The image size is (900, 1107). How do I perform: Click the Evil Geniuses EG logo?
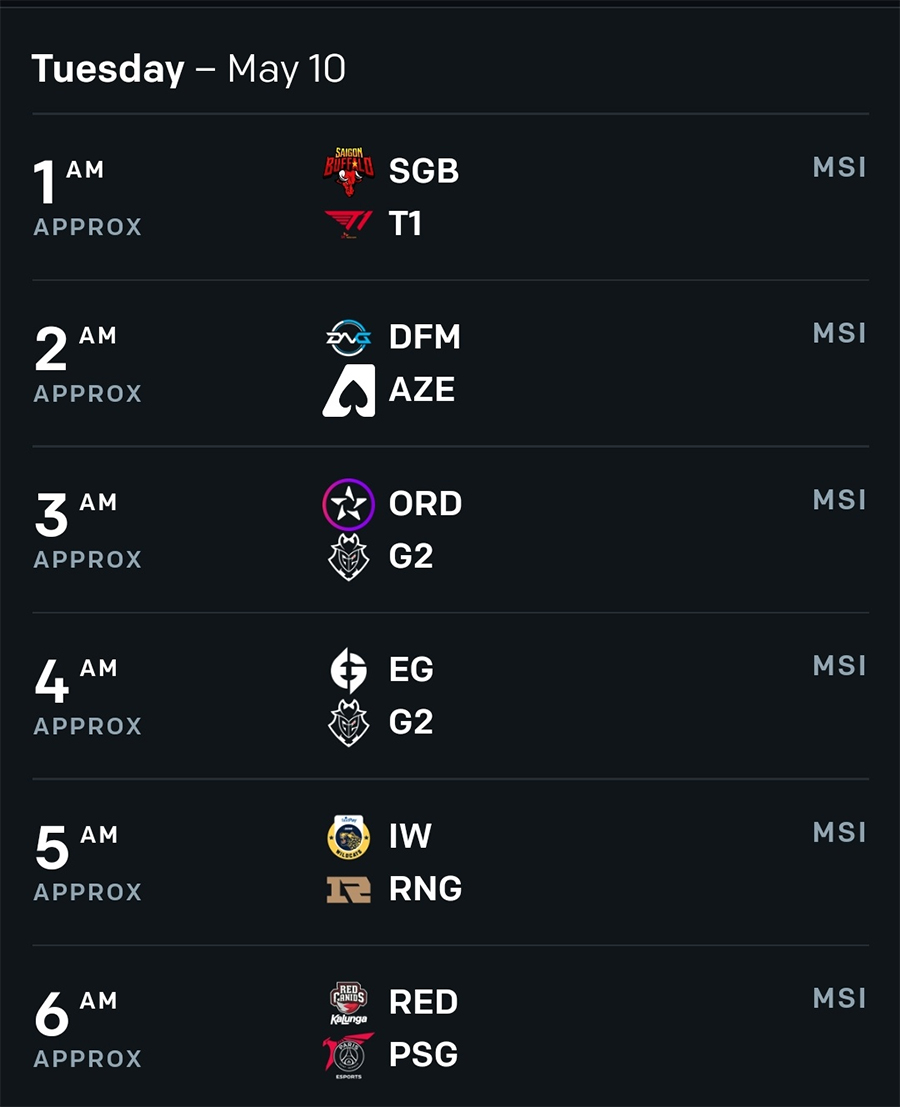[349, 671]
